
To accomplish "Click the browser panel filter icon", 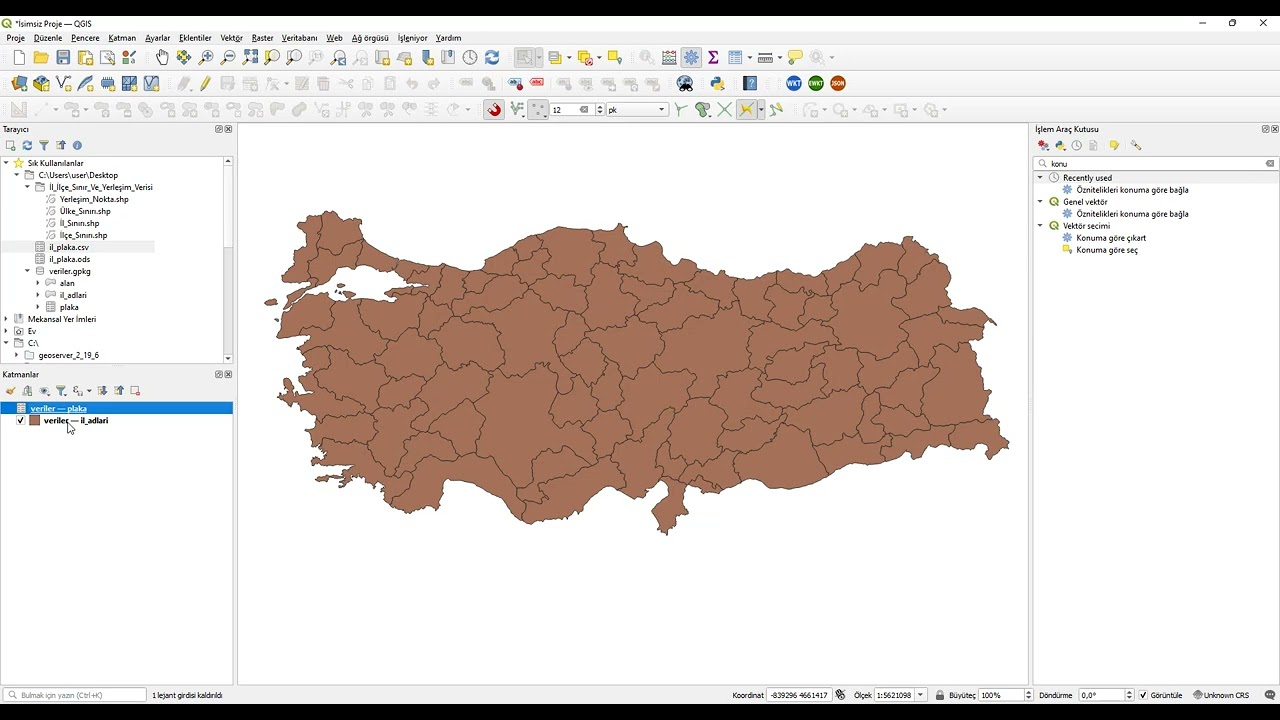I will [44, 145].
